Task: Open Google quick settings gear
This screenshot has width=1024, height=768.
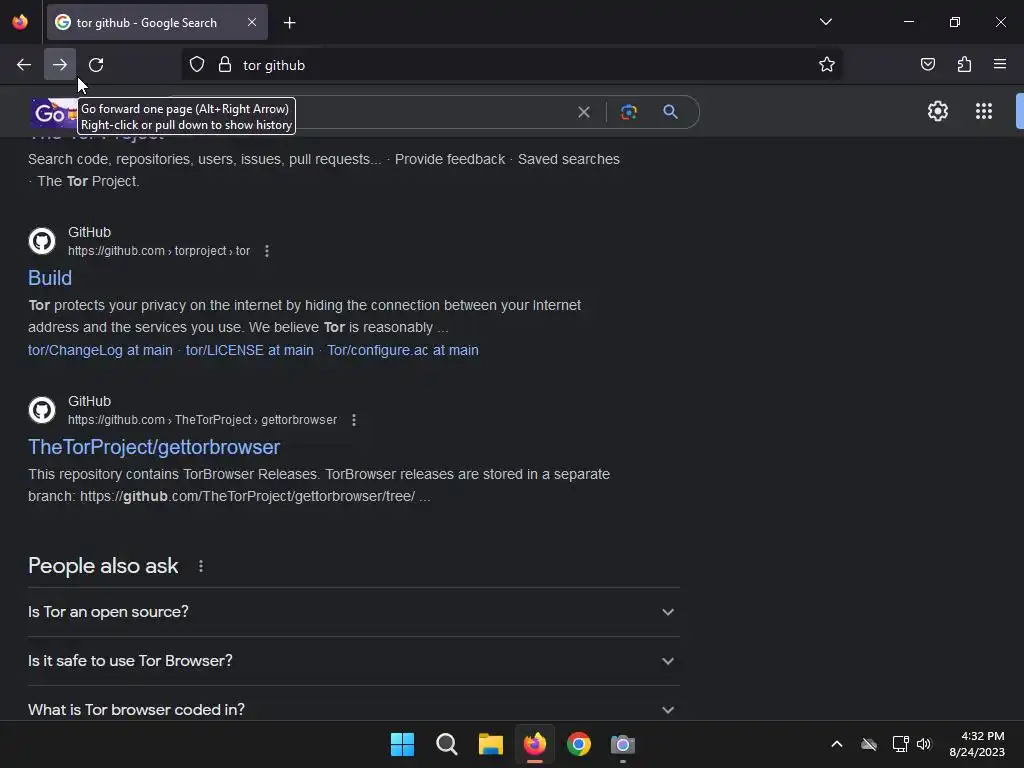Action: point(938,111)
